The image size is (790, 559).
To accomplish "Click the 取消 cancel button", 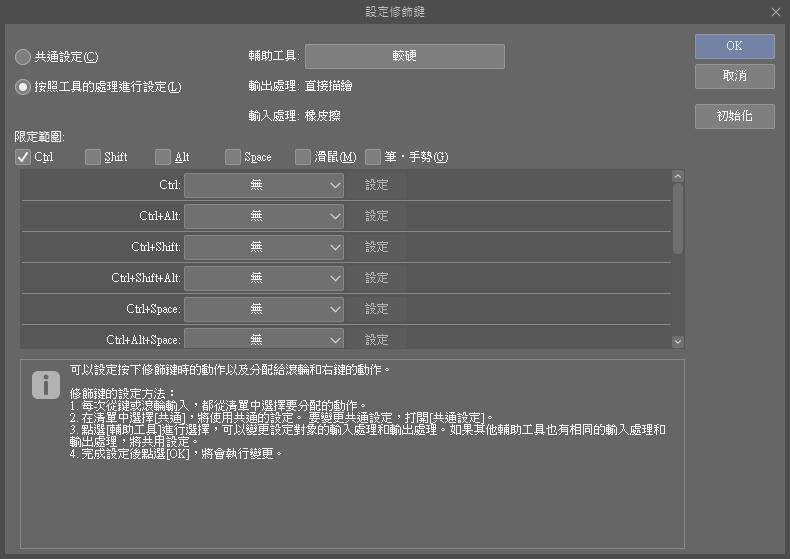I will pos(735,77).
